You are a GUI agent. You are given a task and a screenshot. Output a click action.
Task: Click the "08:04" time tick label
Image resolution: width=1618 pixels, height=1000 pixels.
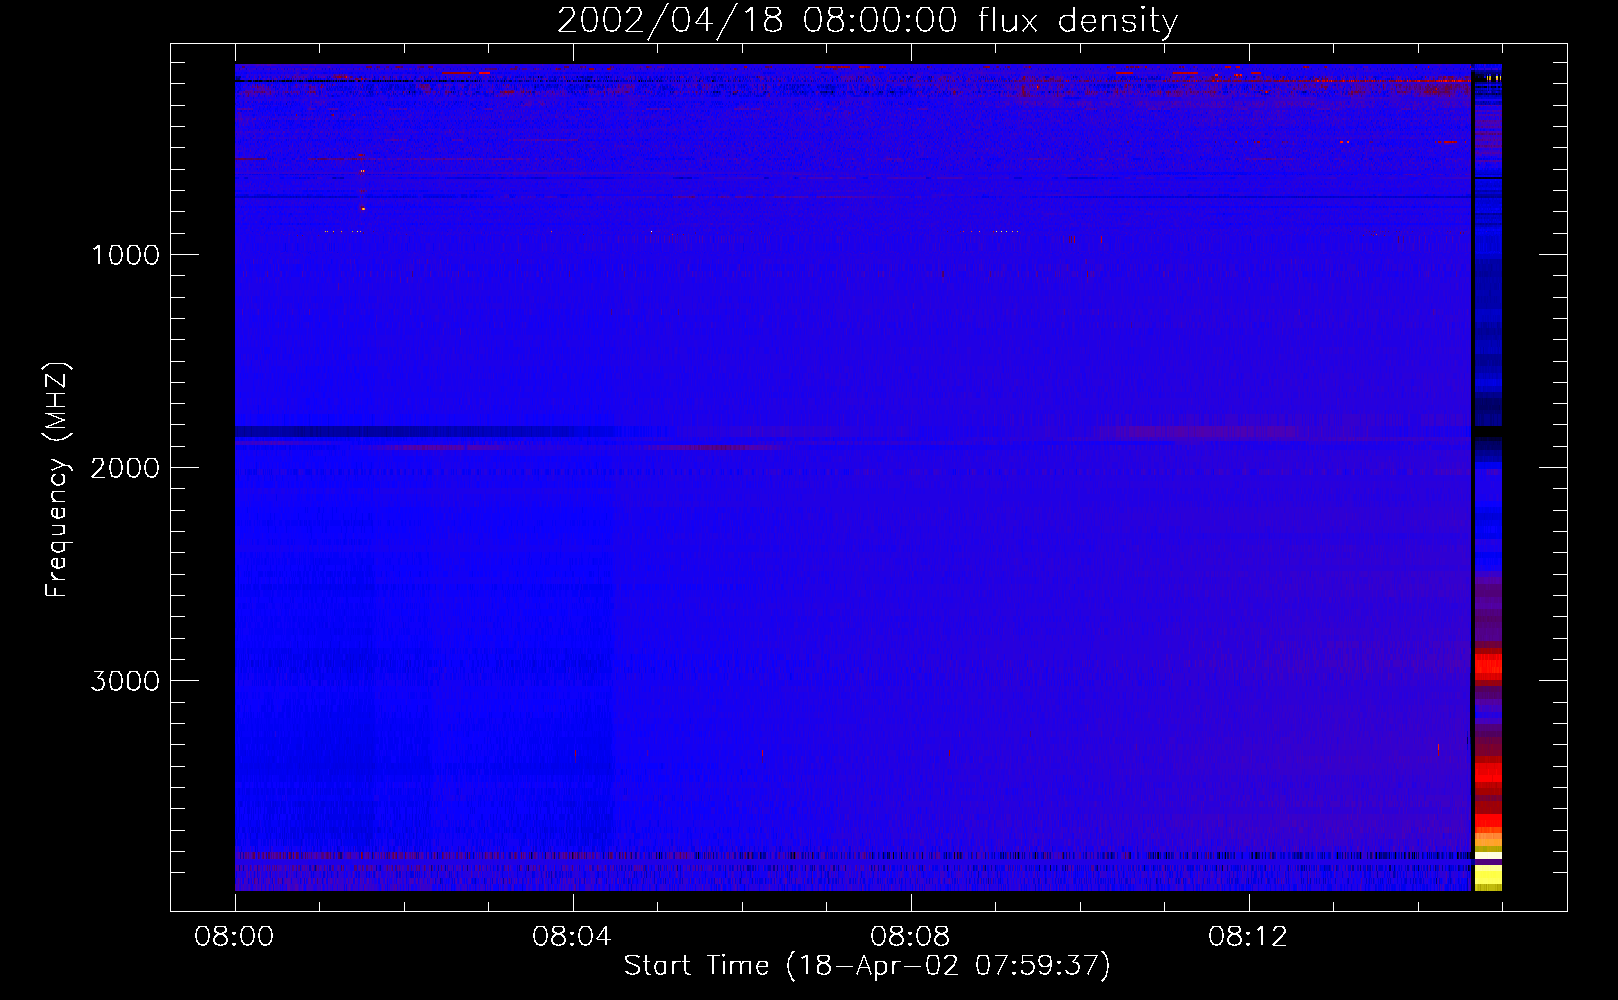coord(572,937)
